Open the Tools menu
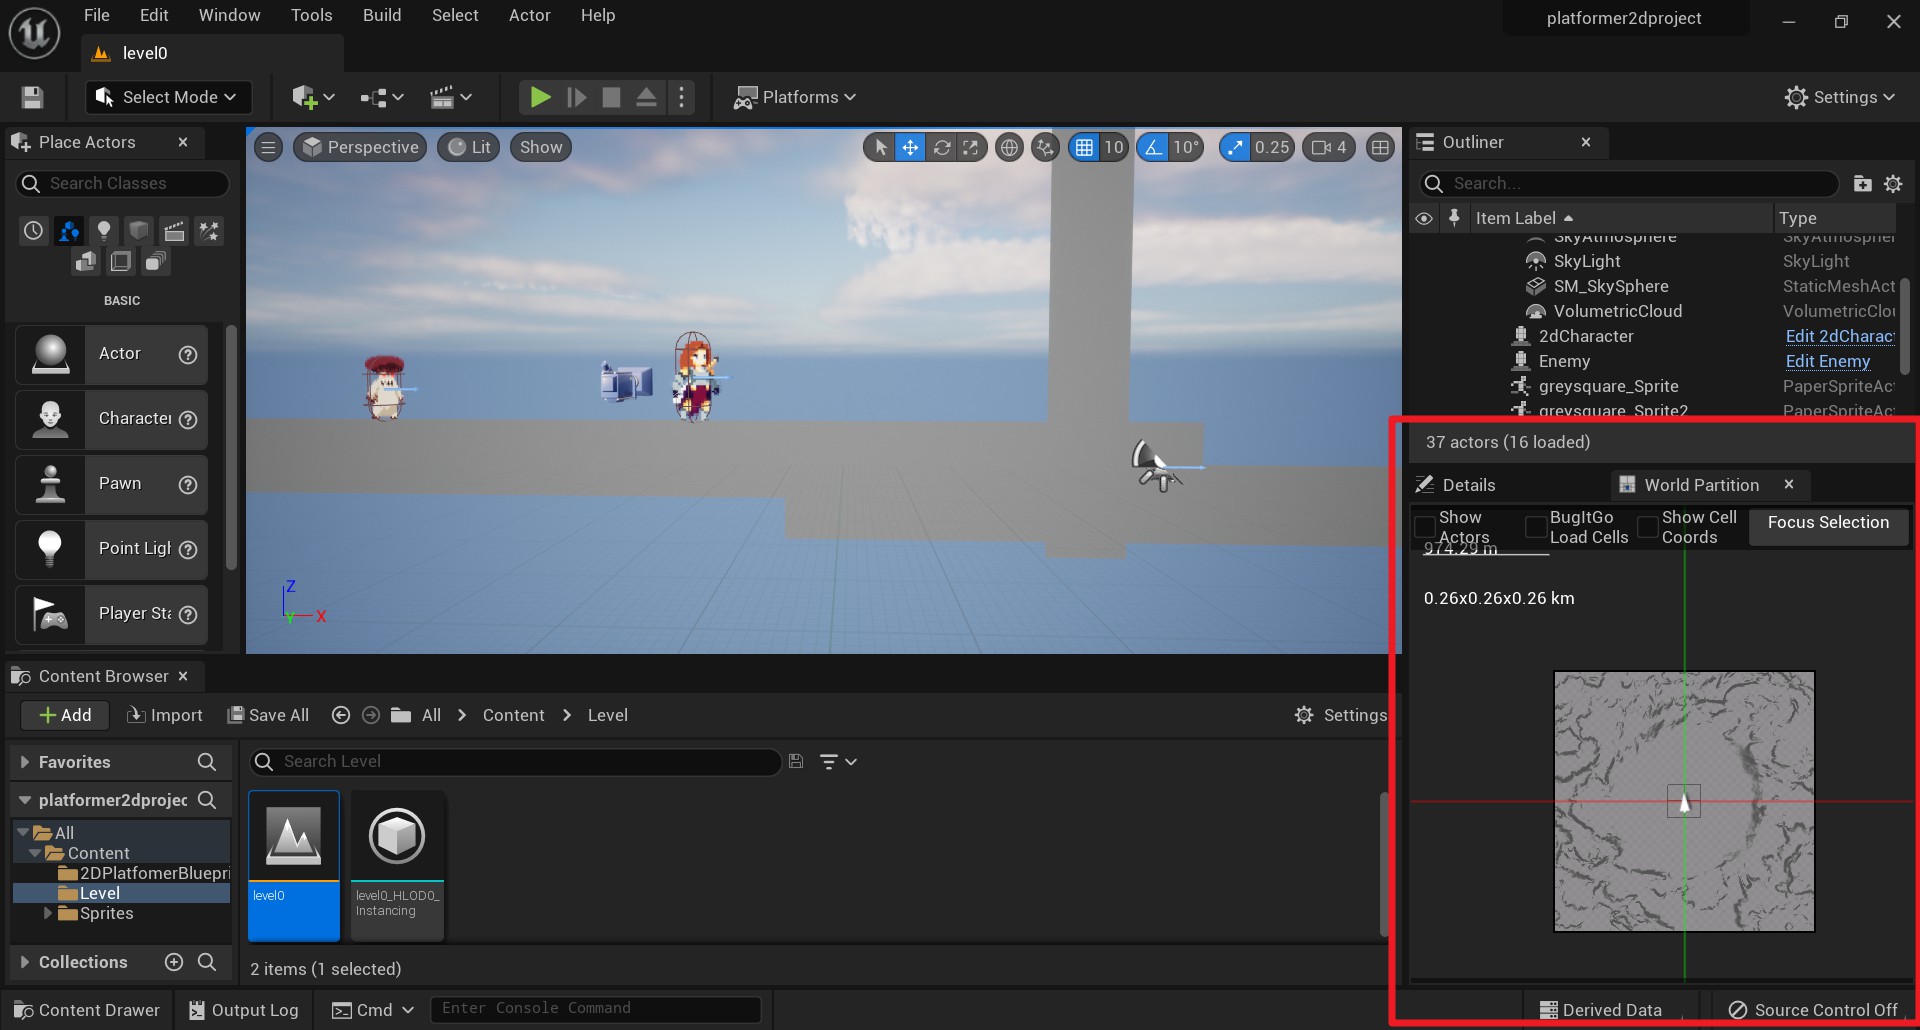This screenshot has width=1920, height=1030. click(311, 15)
